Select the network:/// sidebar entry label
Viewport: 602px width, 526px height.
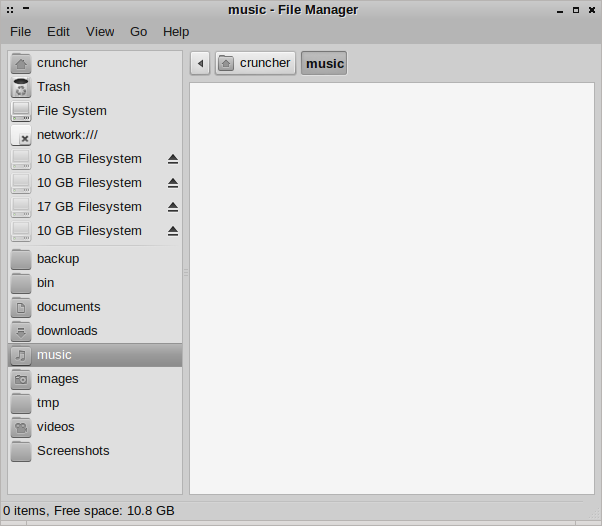click(x=67, y=135)
